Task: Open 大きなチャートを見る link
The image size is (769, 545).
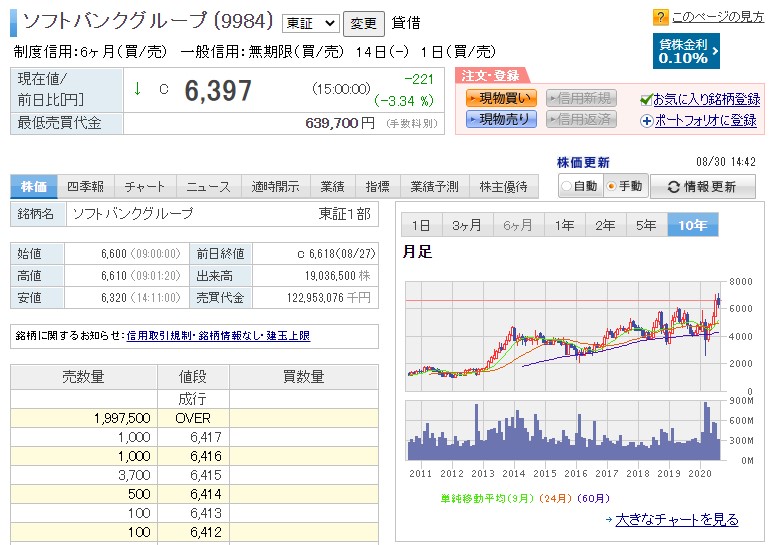Action: 677,519
